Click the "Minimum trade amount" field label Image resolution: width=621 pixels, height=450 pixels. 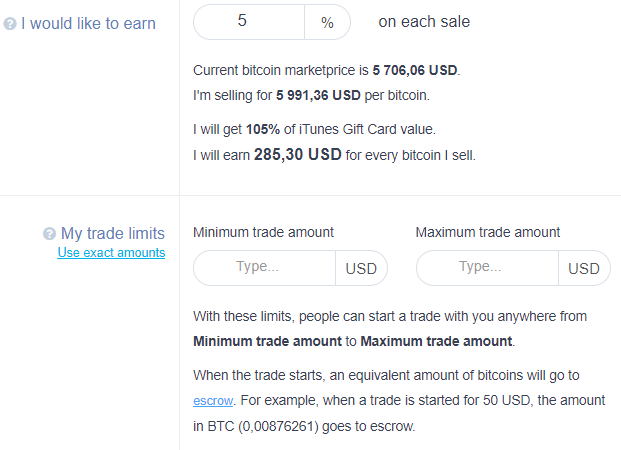tap(263, 232)
